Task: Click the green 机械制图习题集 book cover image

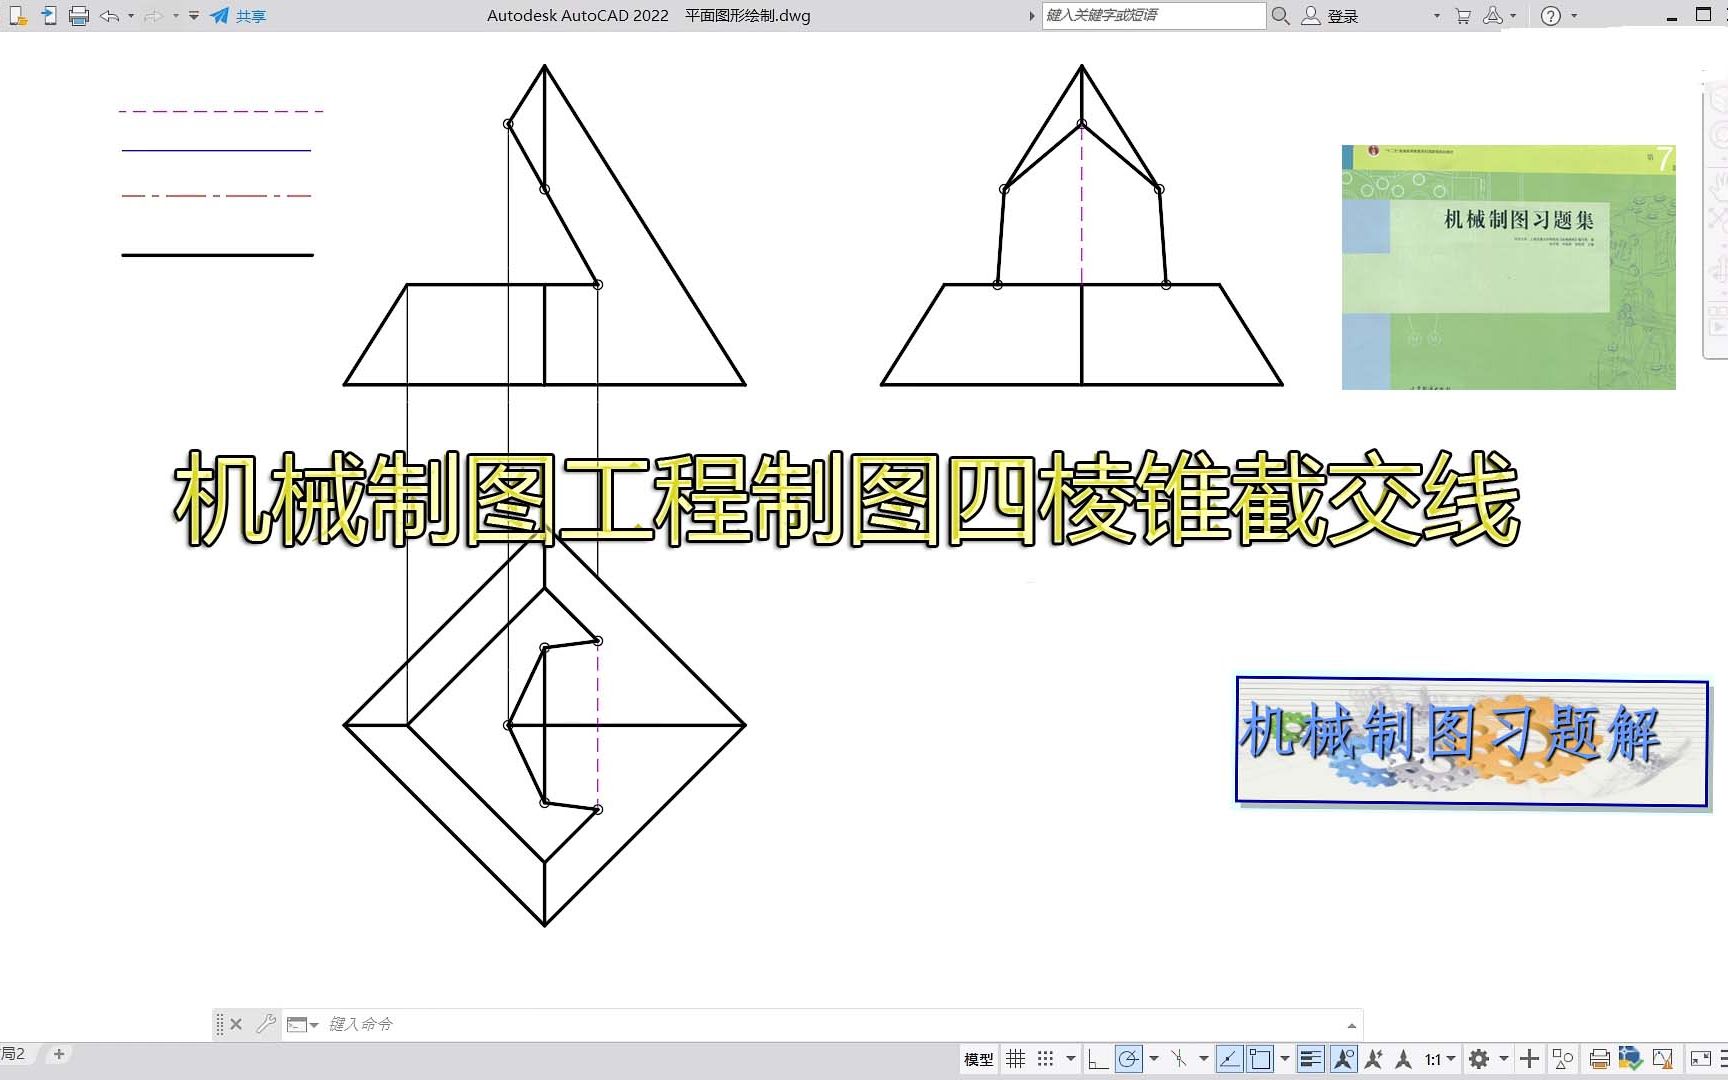Action: tap(1508, 267)
